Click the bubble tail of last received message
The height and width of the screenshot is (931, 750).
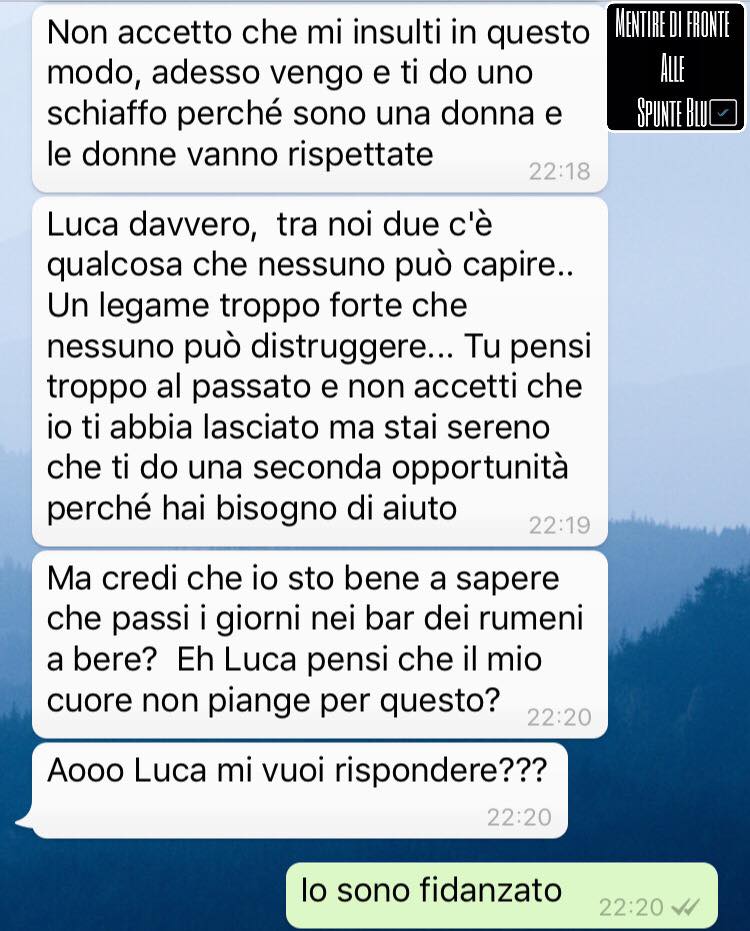pyautogui.click(x=24, y=821)
